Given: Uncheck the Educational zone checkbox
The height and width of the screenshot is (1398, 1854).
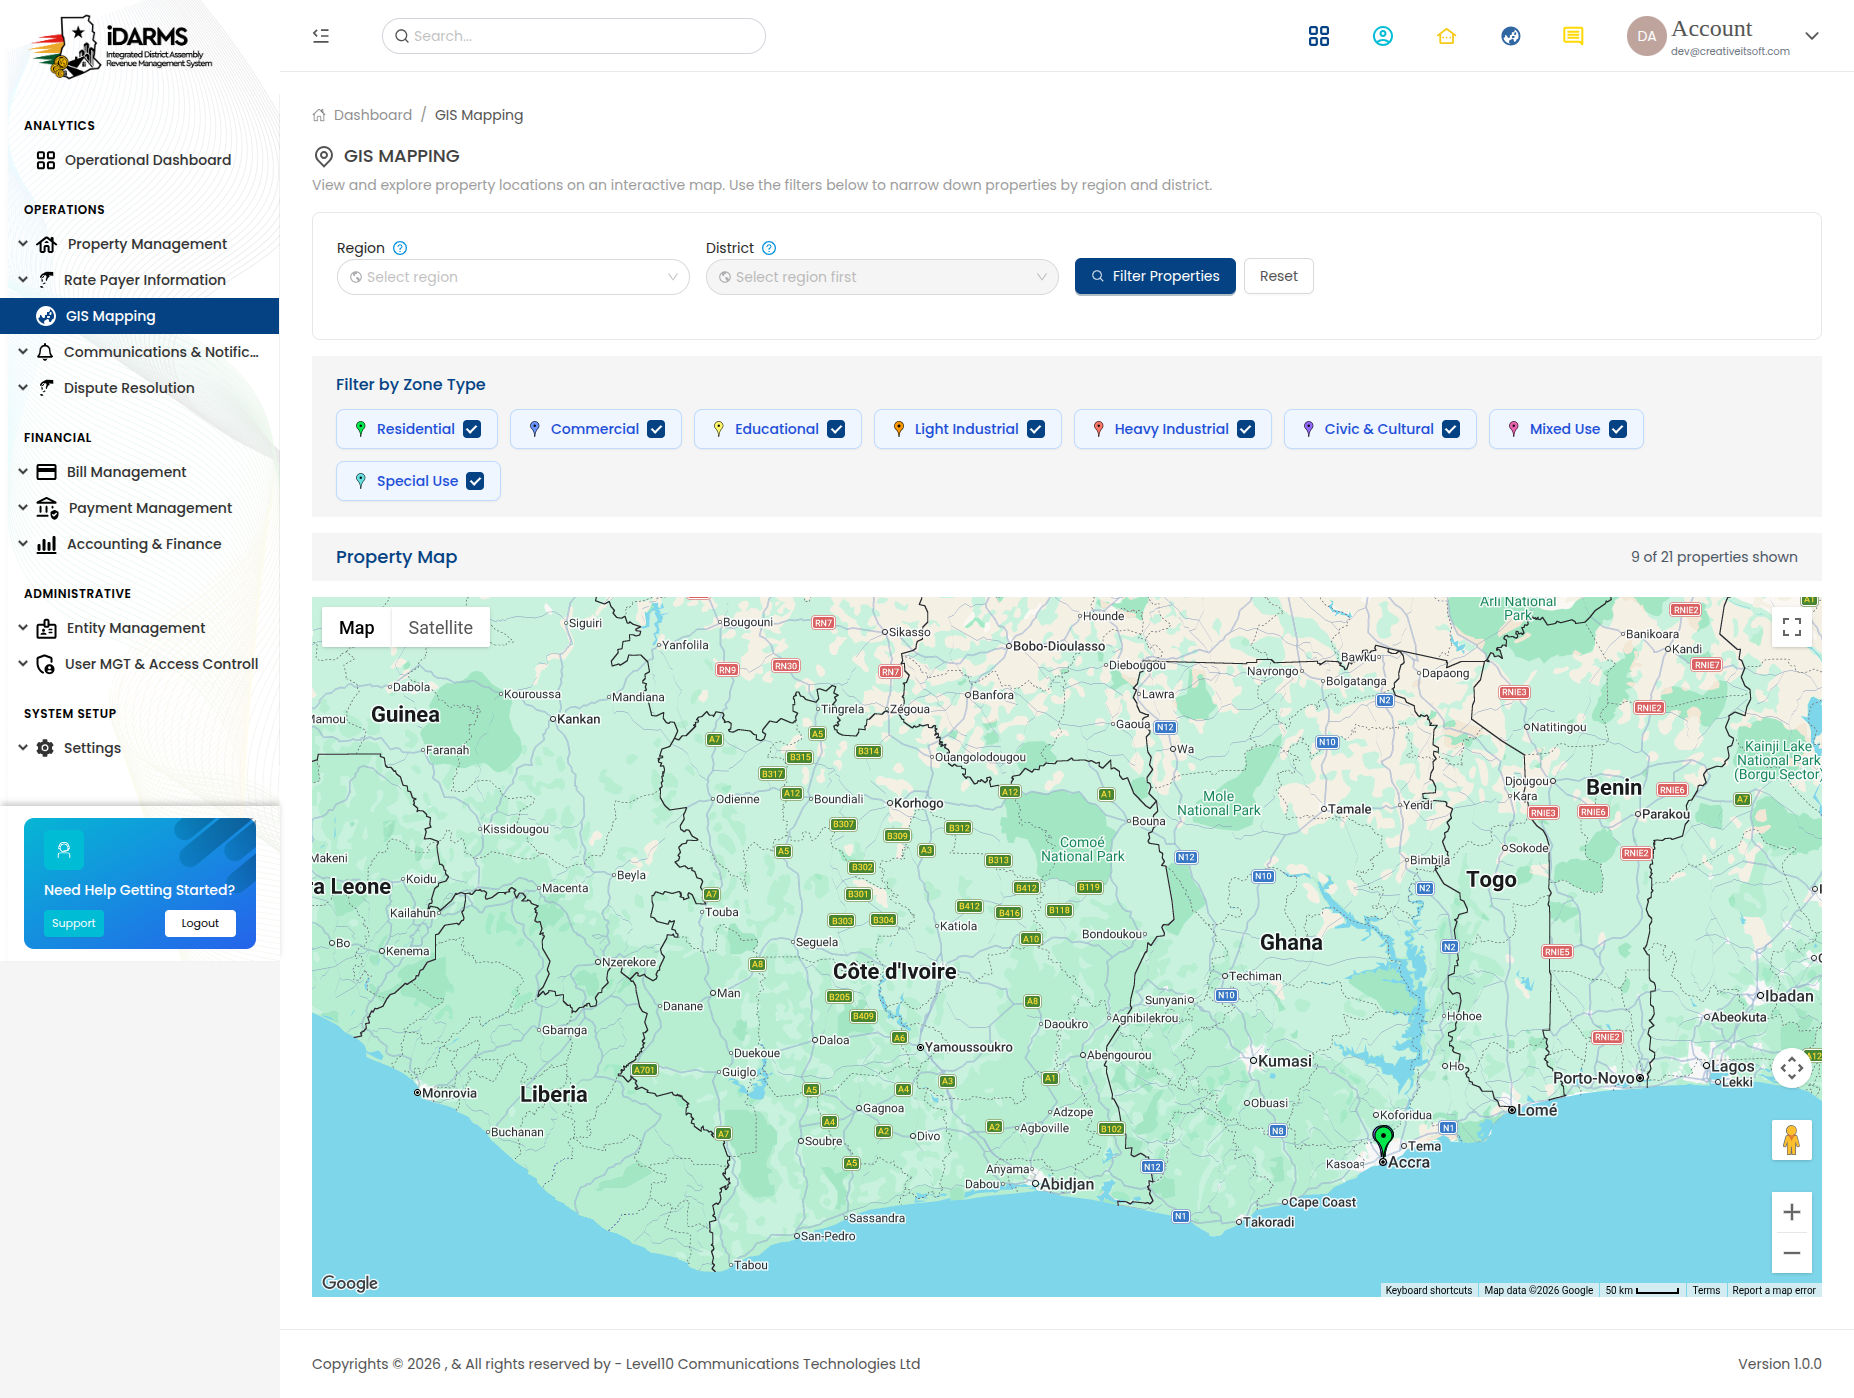Looking at the screenshot, I should (836, 429).
